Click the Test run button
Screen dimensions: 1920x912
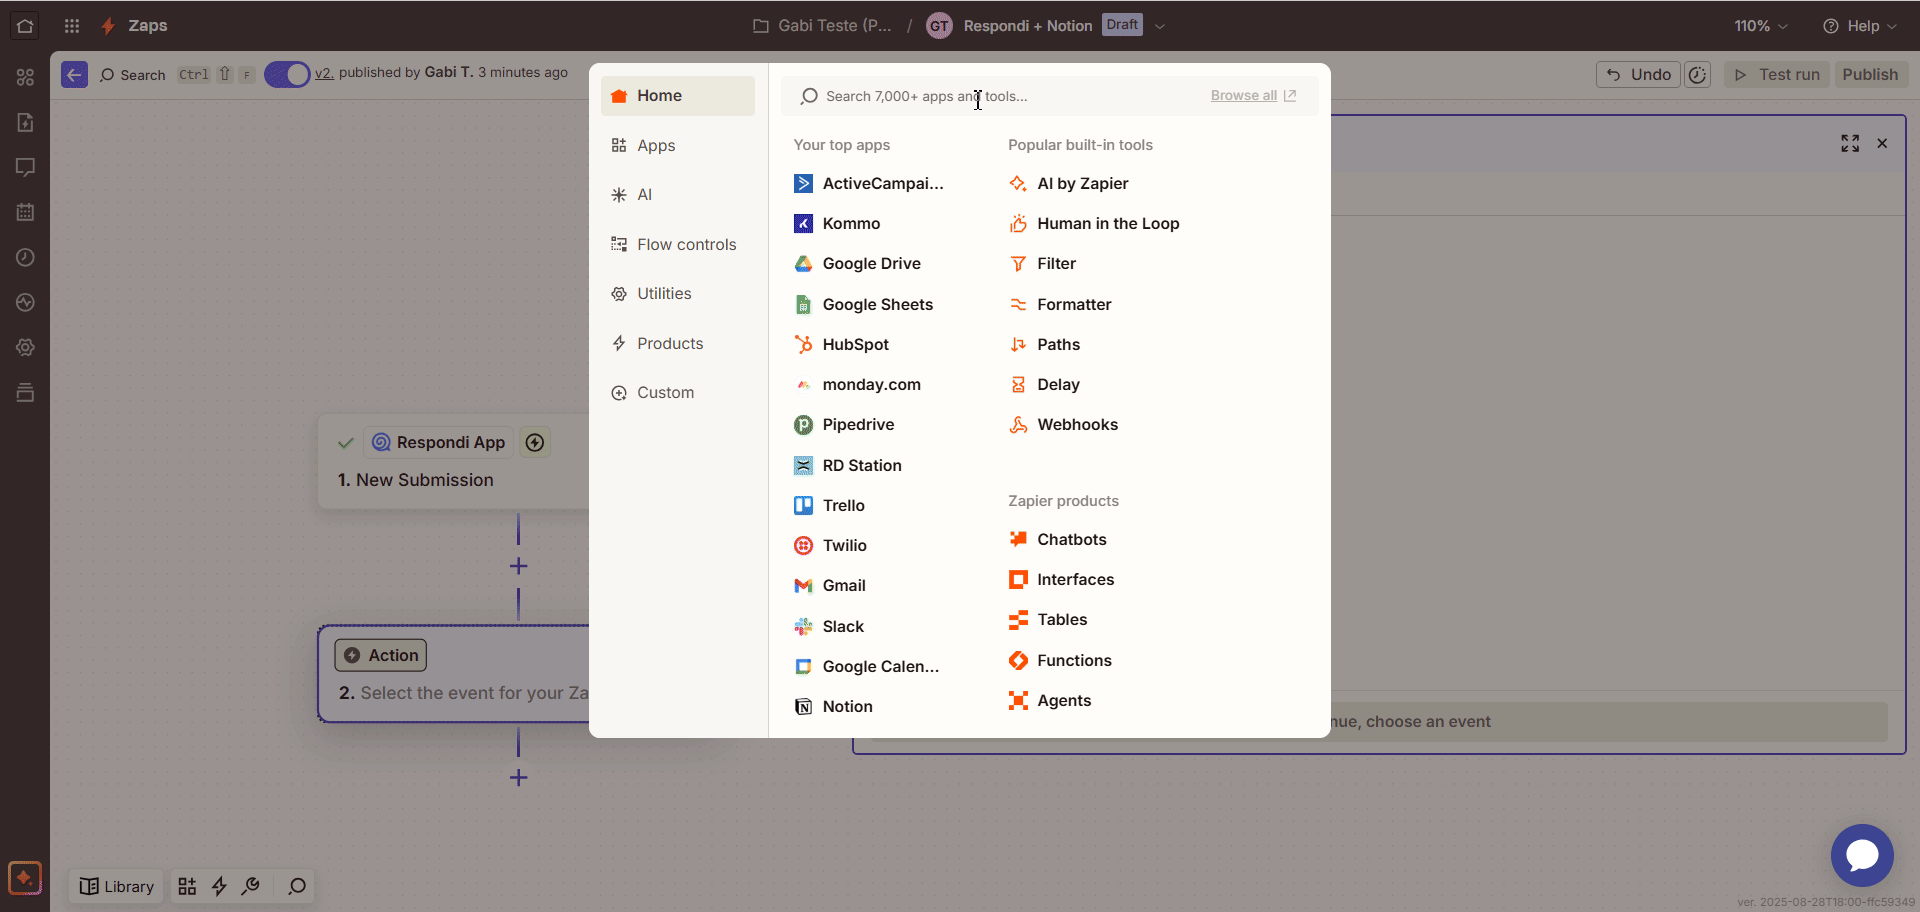[1777, 75]
